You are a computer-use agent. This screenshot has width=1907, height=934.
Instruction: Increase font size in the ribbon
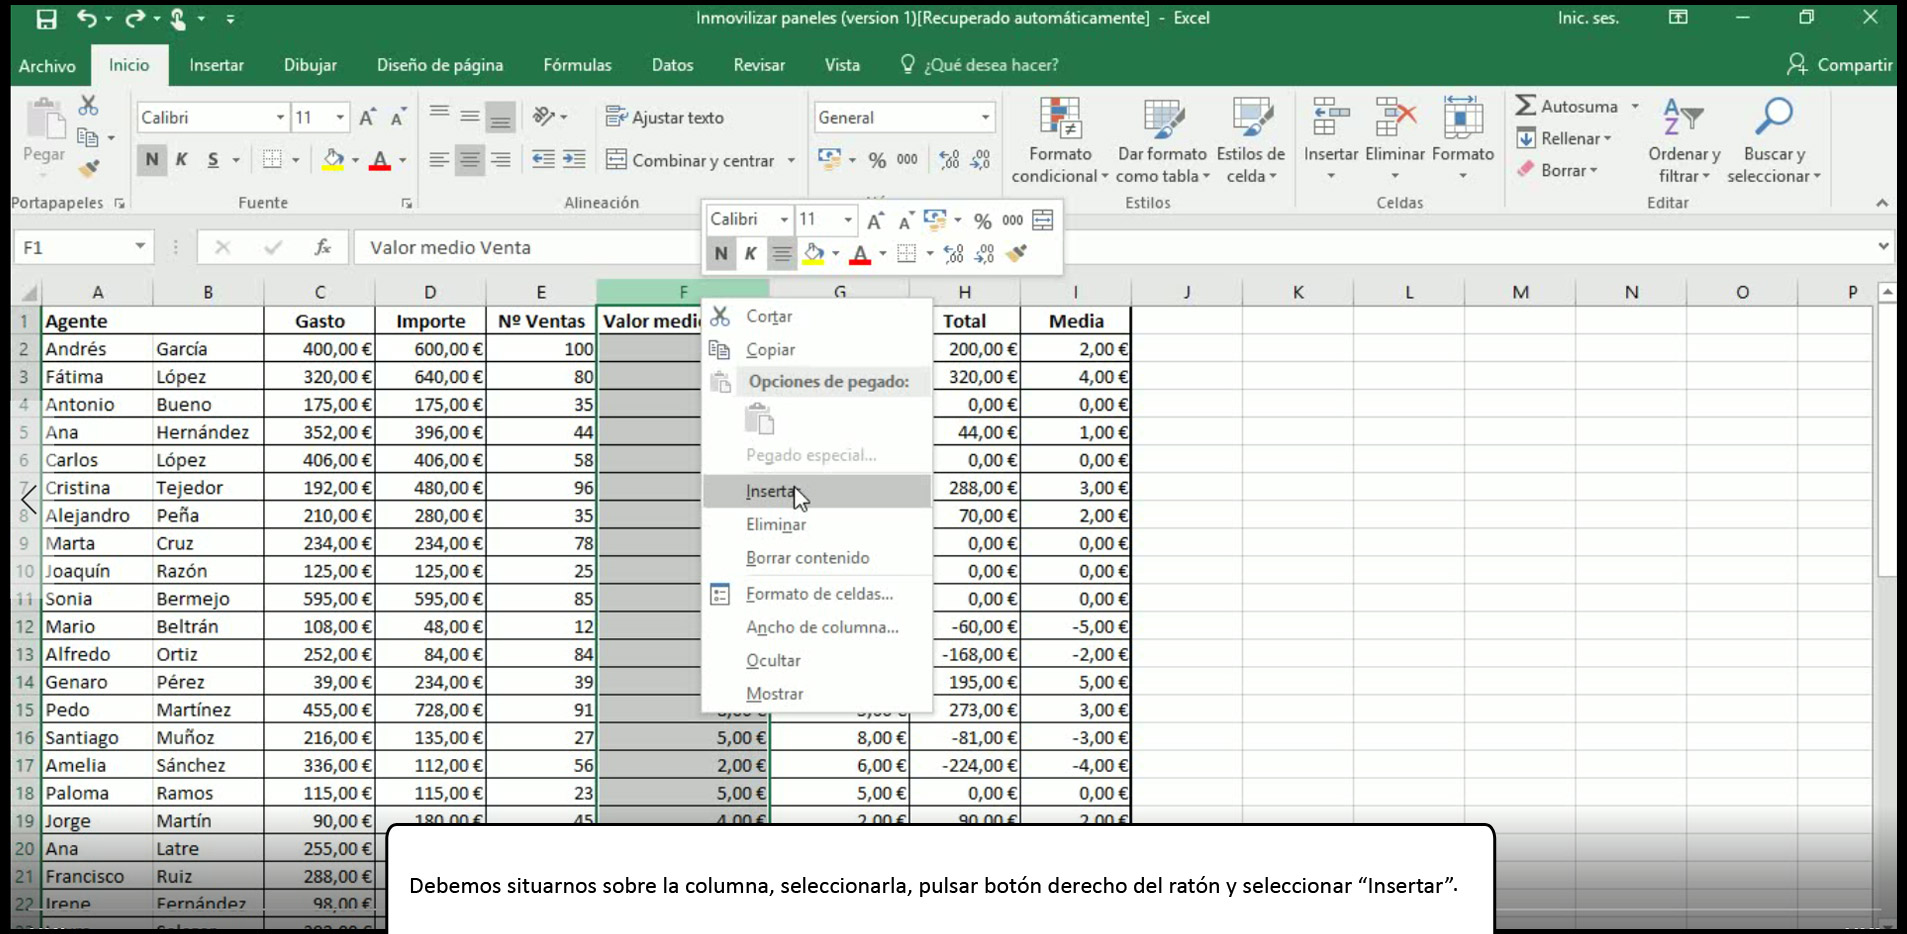point(367,117)
